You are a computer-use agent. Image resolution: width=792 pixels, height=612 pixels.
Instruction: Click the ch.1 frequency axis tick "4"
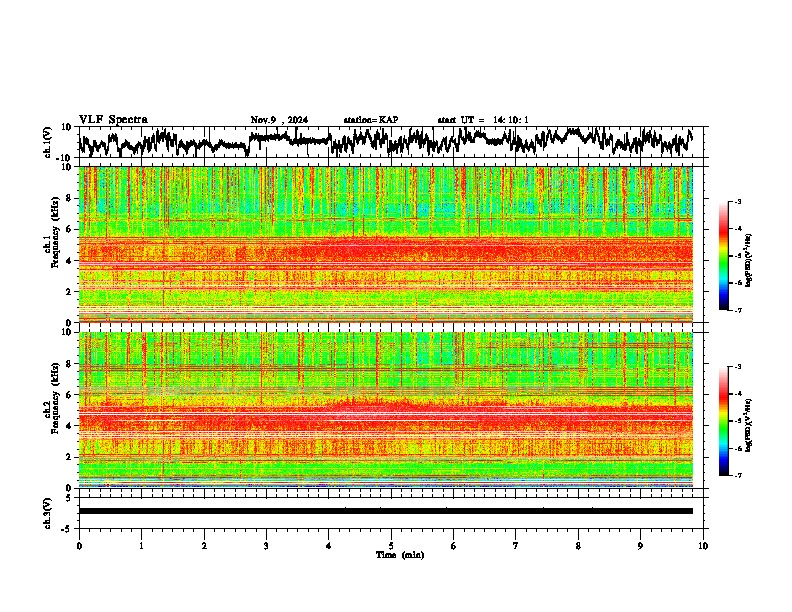coord(70,261)
